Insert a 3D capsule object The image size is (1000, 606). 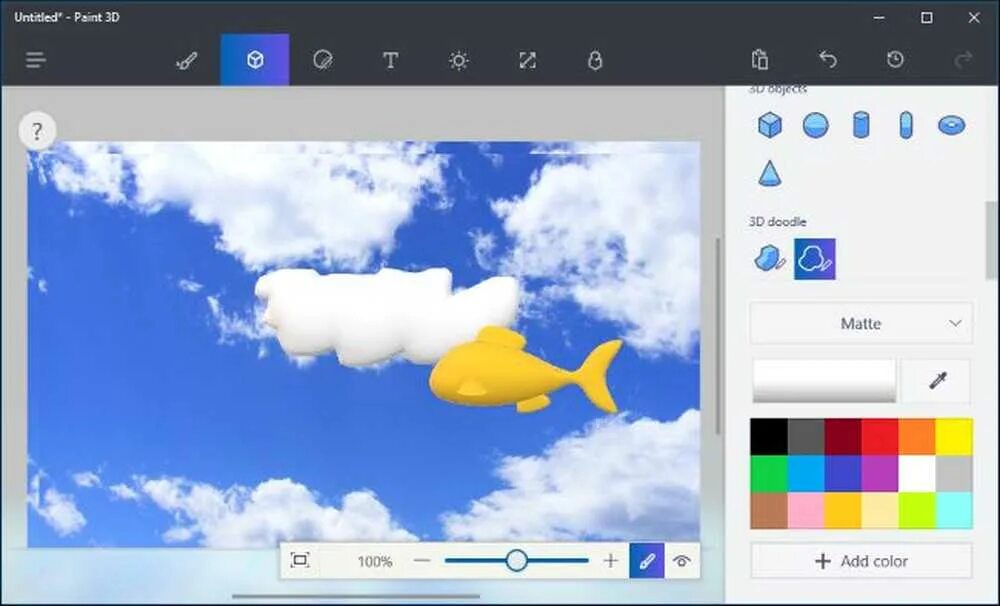[906, 125]
